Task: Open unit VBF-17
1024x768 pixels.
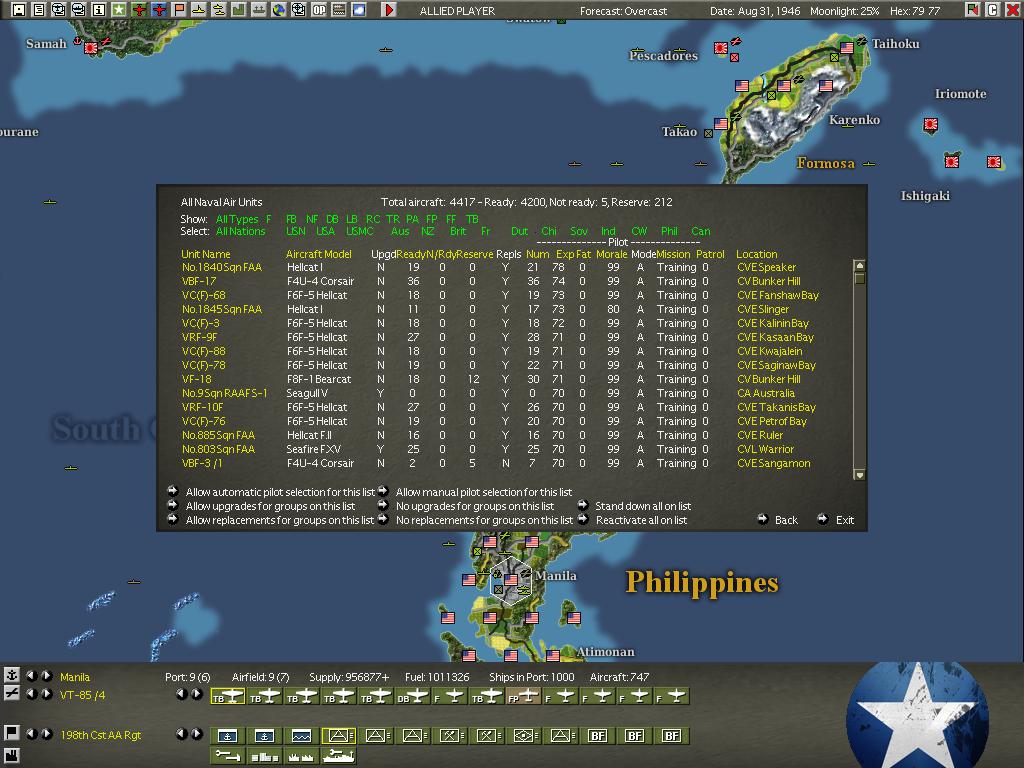Action: (x=199, y=281)
